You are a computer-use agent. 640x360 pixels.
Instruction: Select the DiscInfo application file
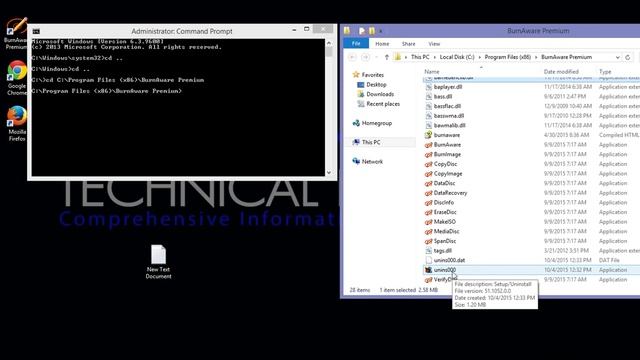[x=444, y=202]
